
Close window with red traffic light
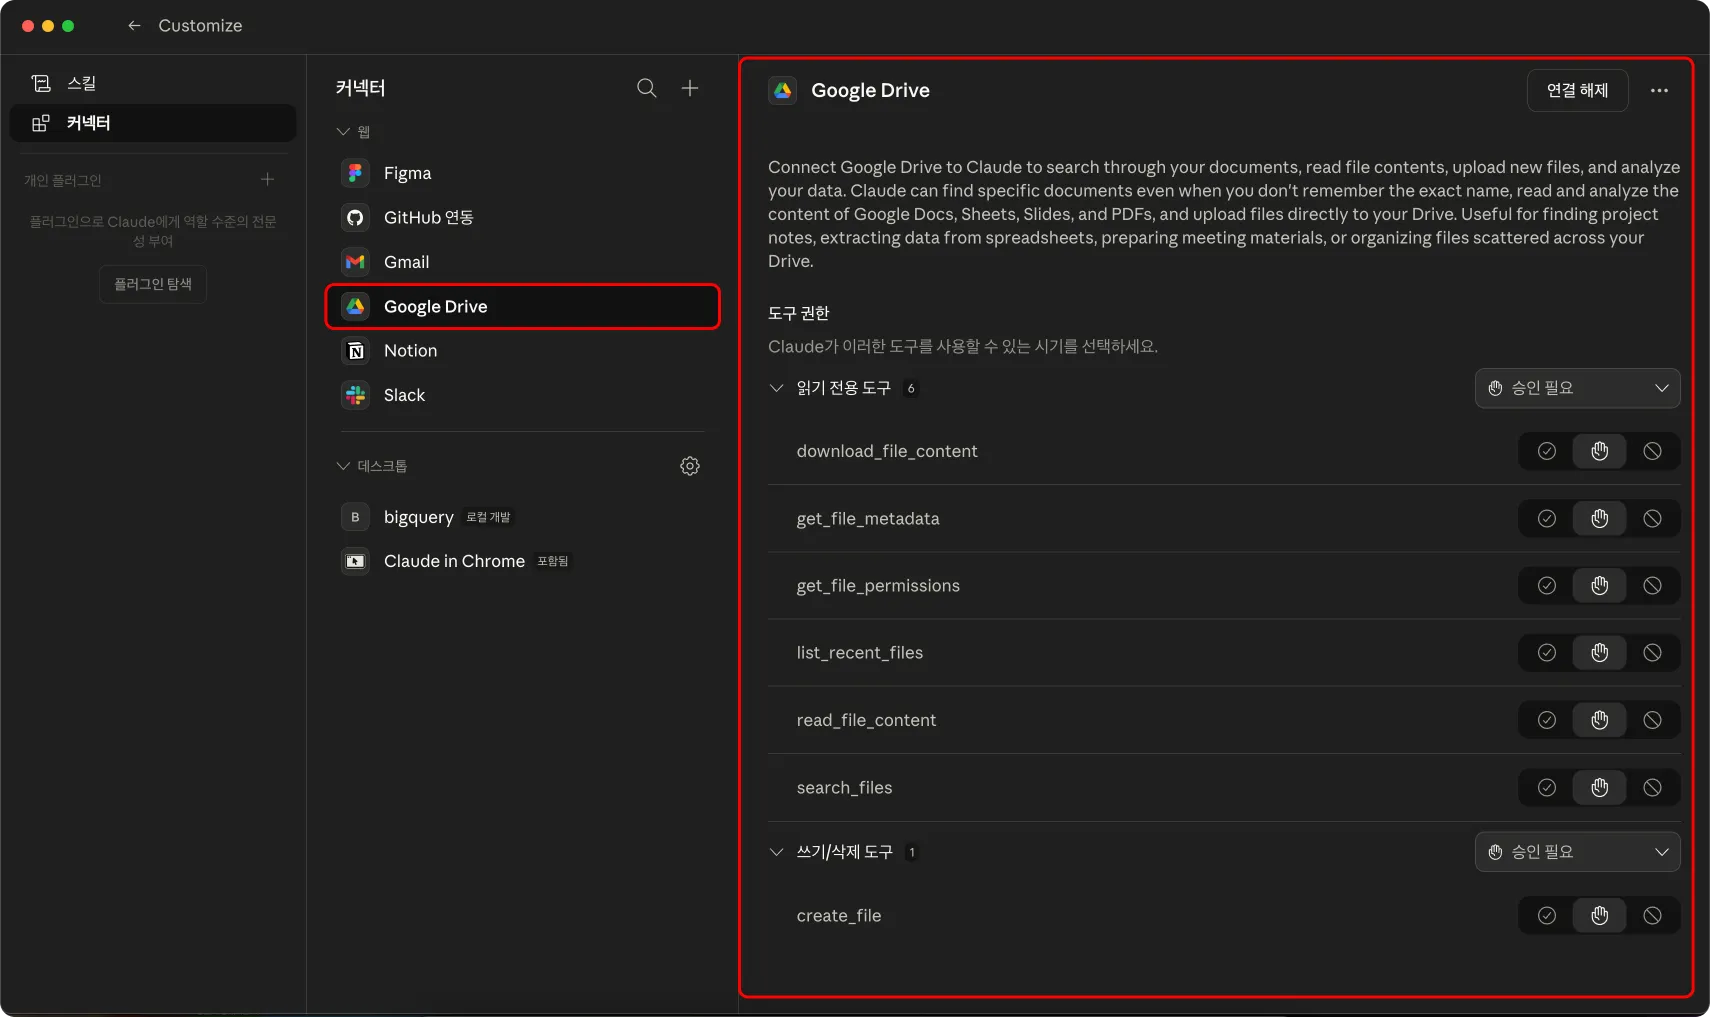point(28,26)
